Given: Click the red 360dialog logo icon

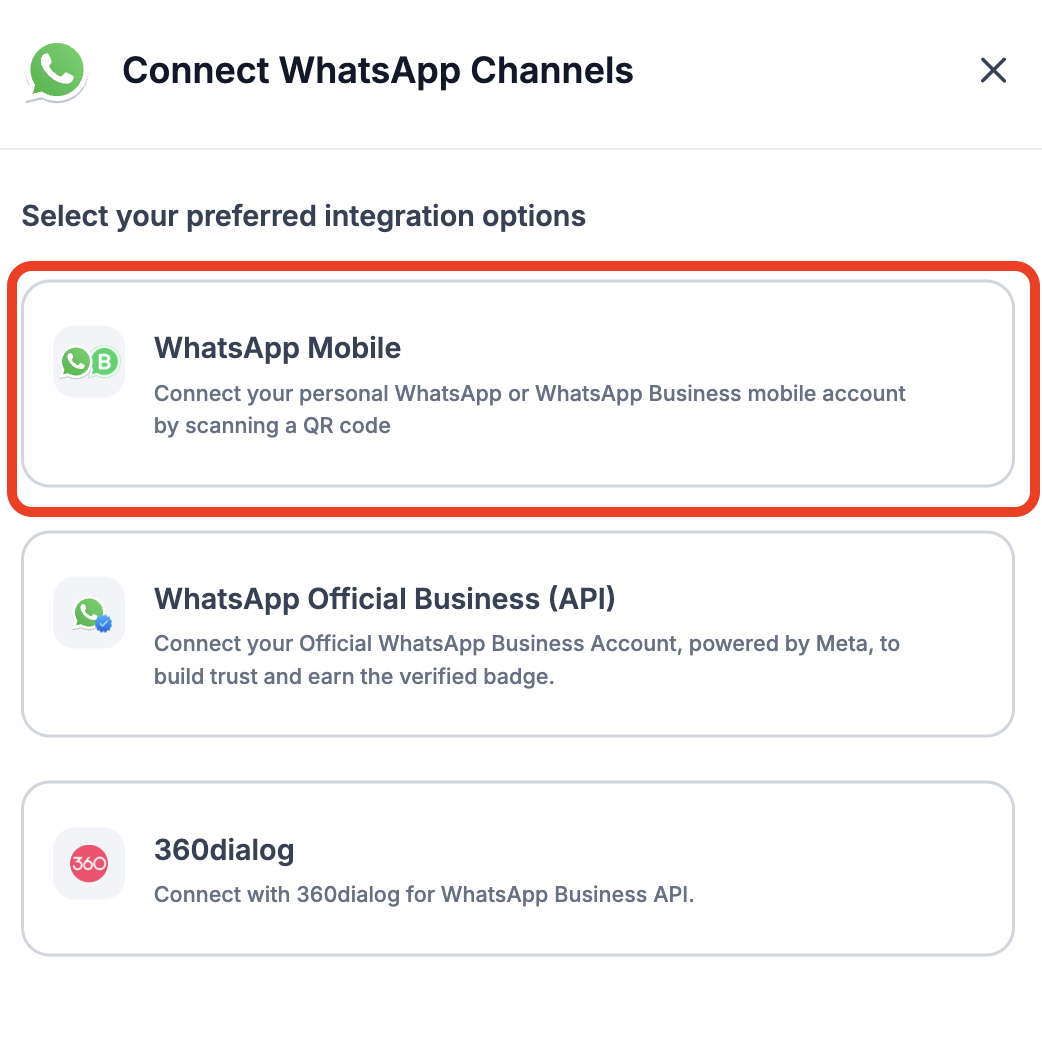Looking at the screenshot, I should click(x=89, y=863).
